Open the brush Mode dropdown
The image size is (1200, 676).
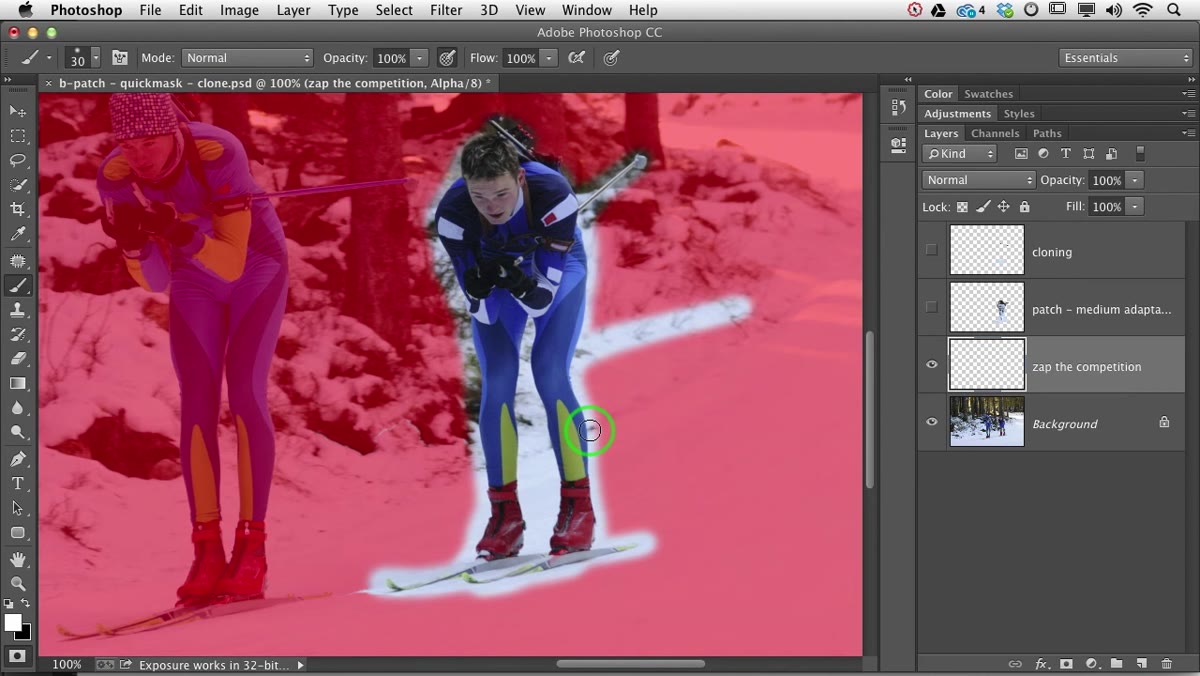[247, 58]
